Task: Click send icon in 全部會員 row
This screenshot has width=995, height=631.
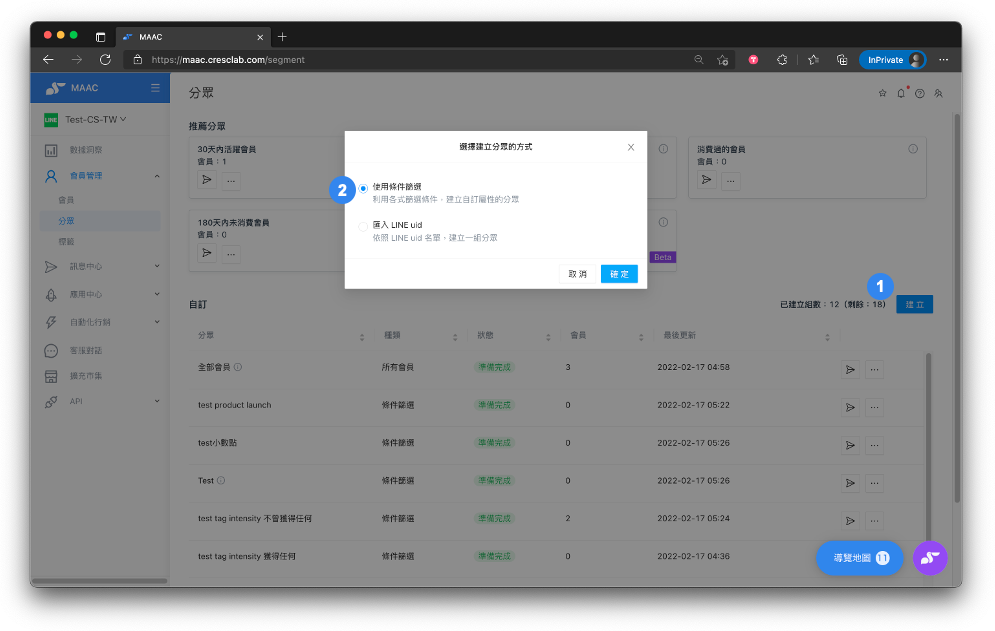Action: (x=850, y=369)
